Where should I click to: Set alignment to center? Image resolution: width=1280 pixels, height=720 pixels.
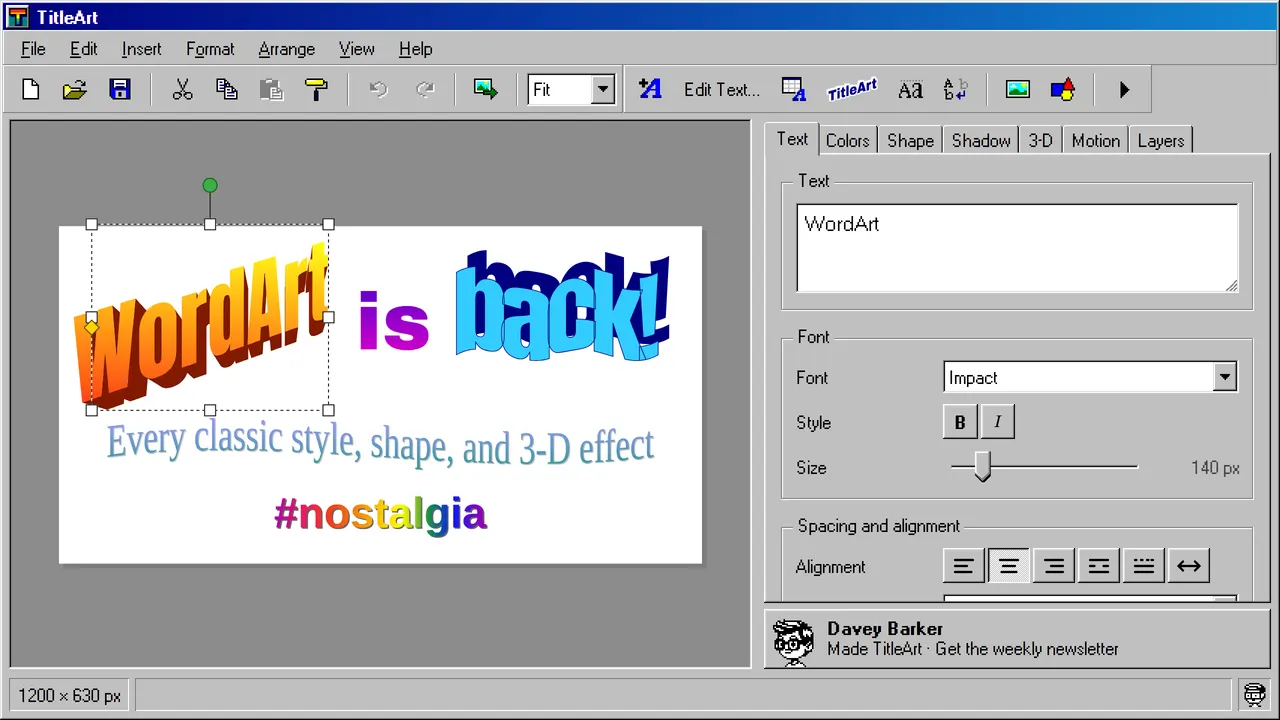tap(1008, 567)
